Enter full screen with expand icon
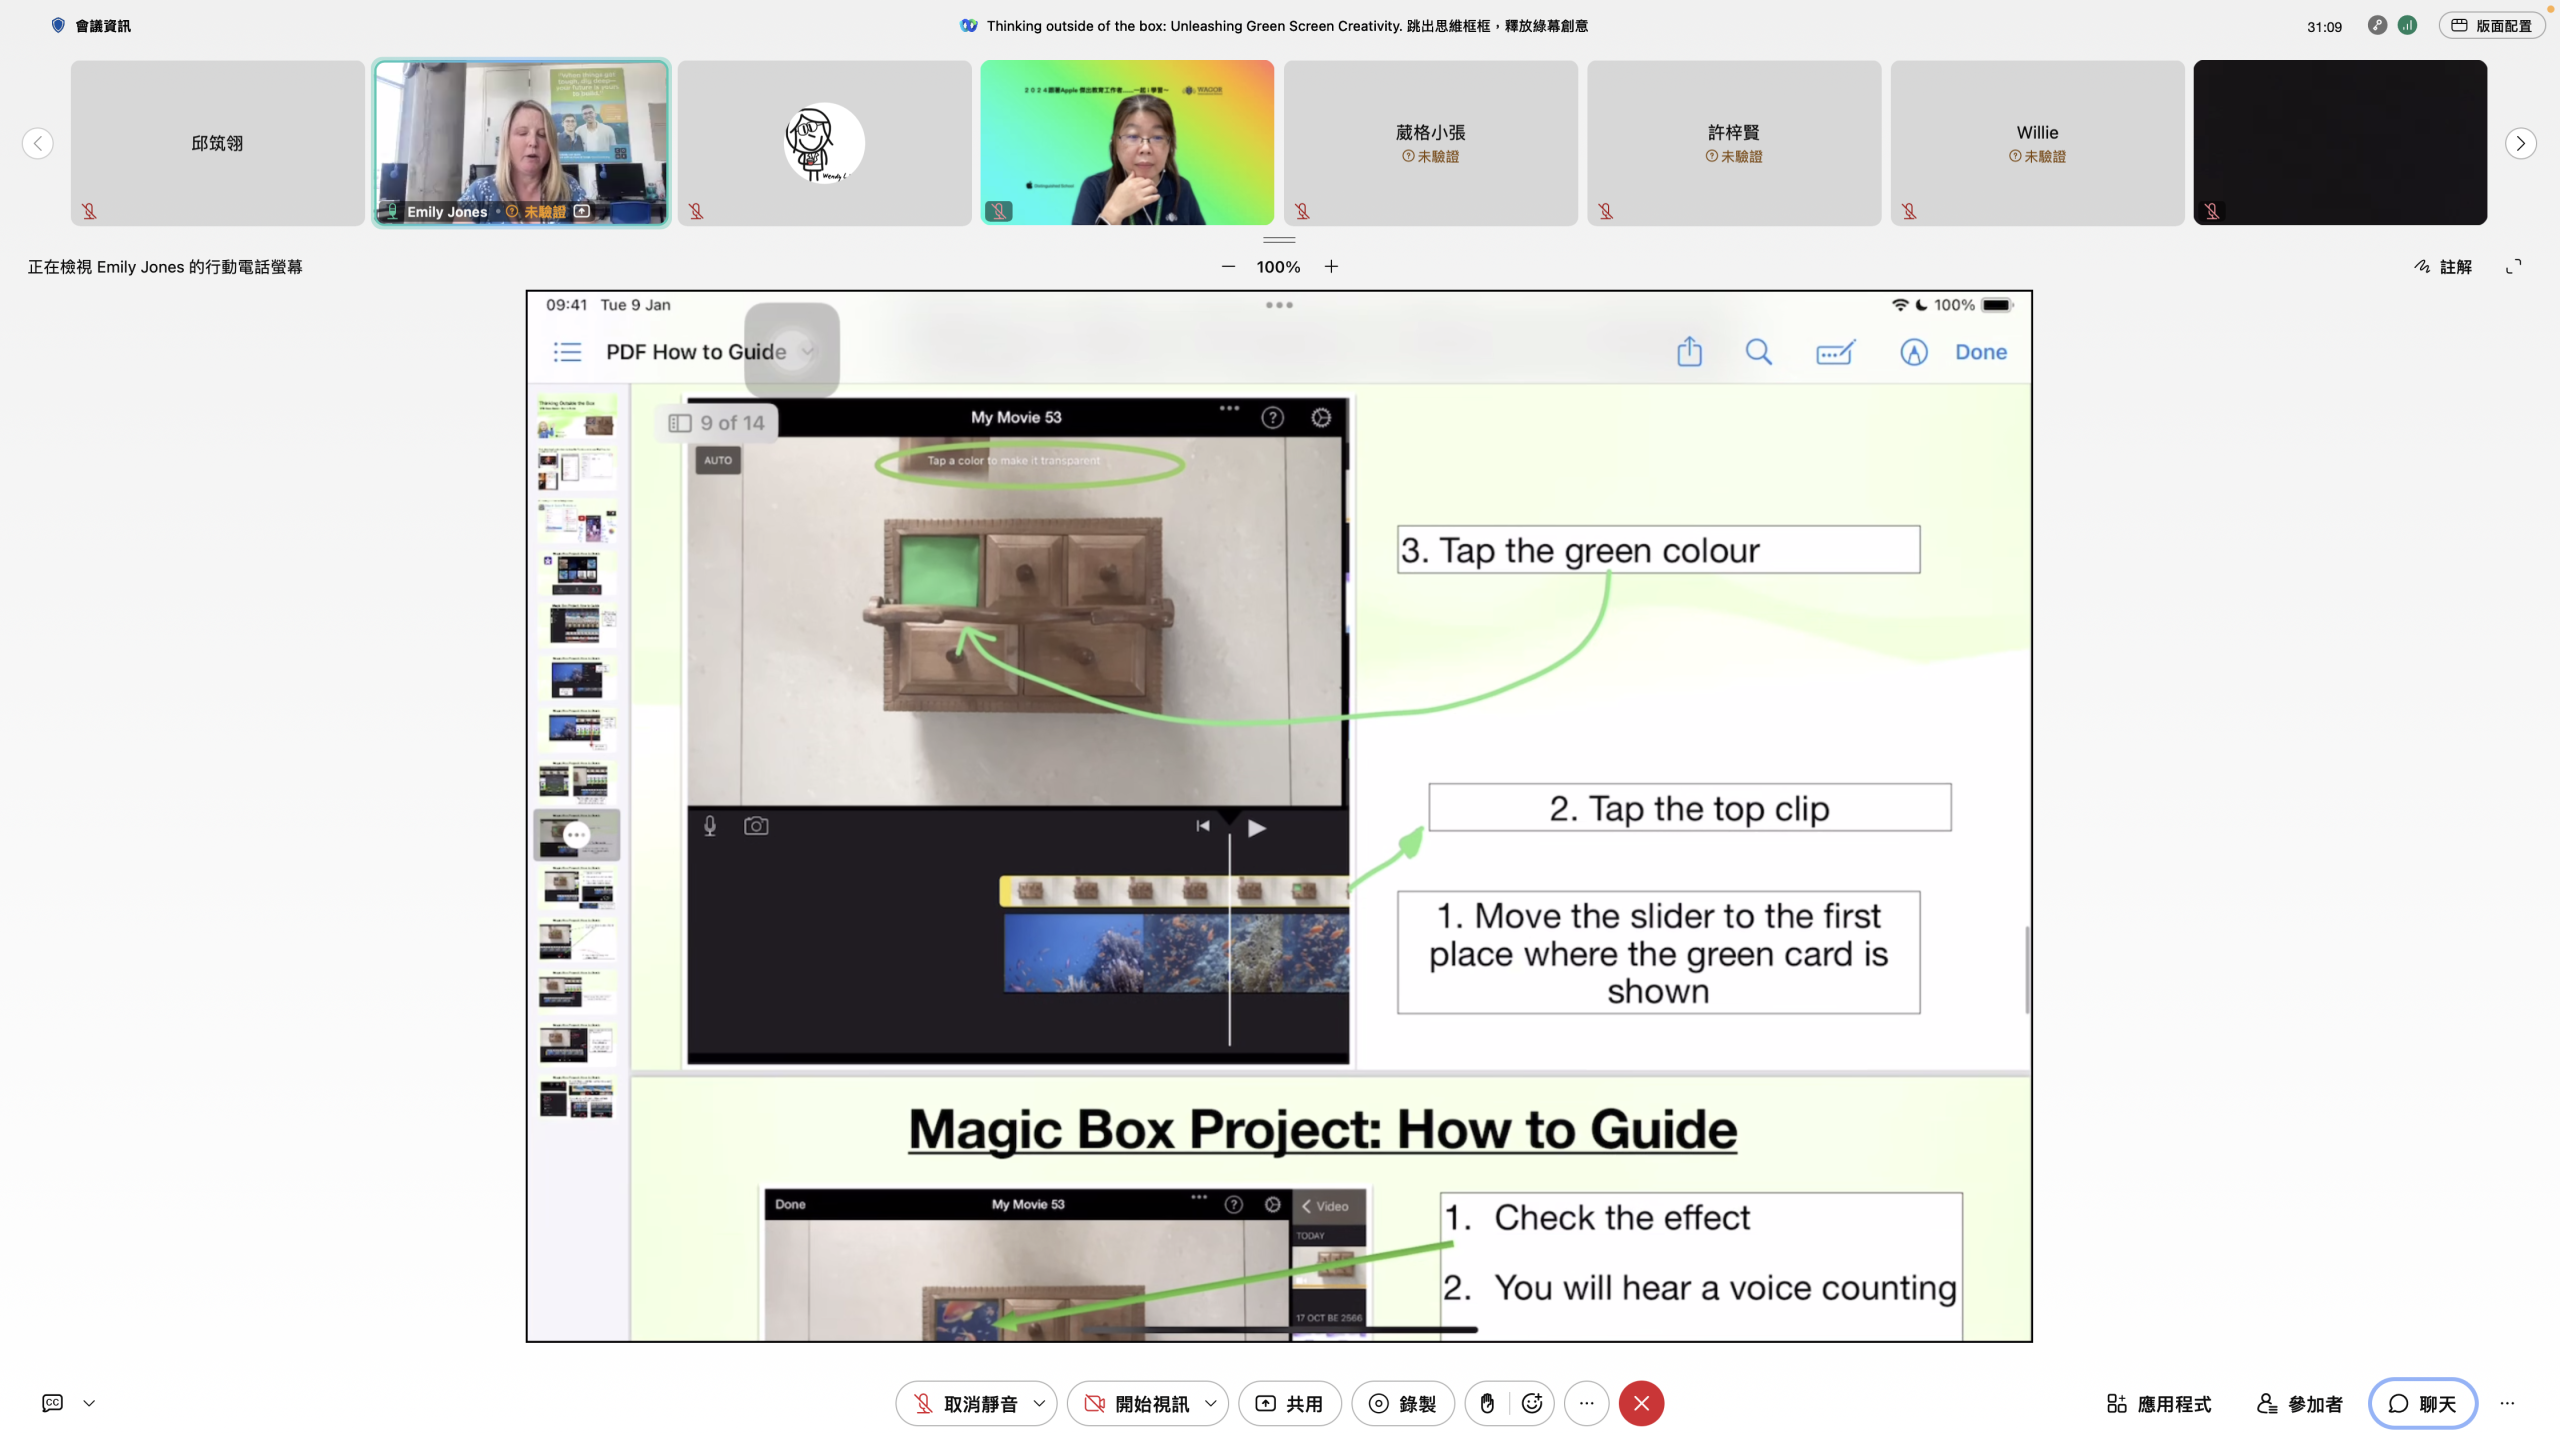 coord(2513,266)
